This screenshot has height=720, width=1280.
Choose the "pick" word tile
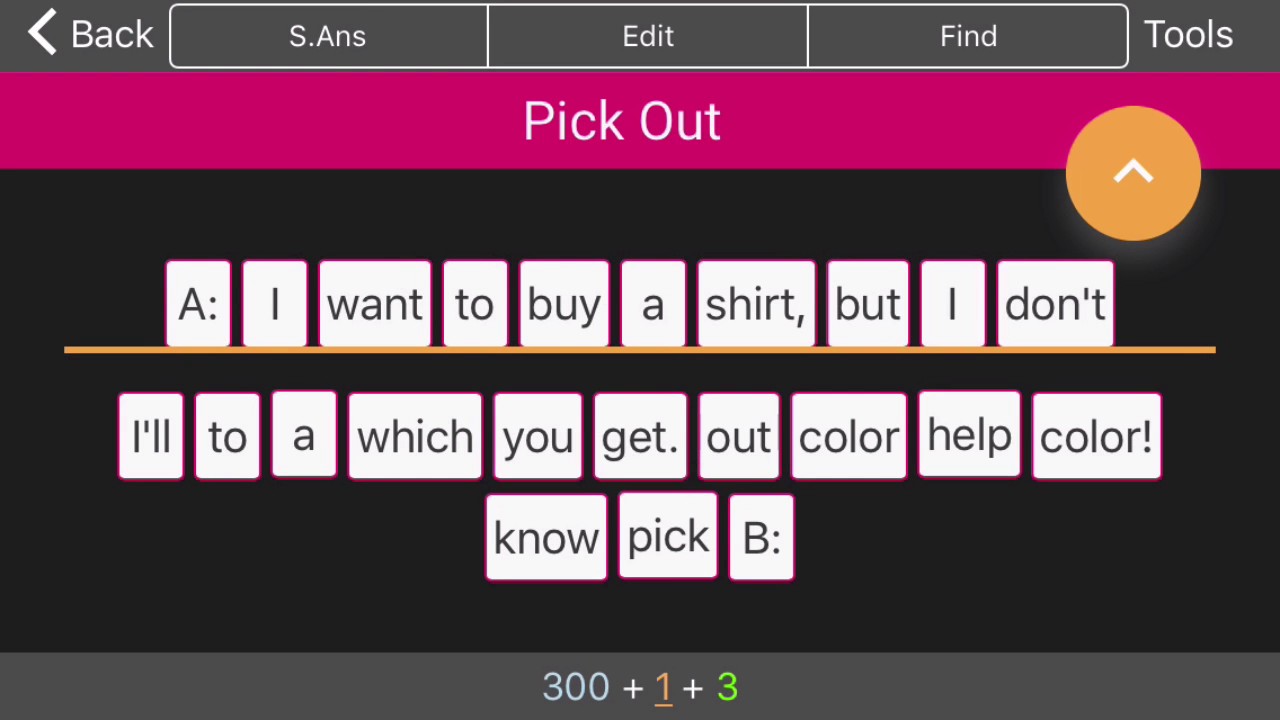coord(668,536)
